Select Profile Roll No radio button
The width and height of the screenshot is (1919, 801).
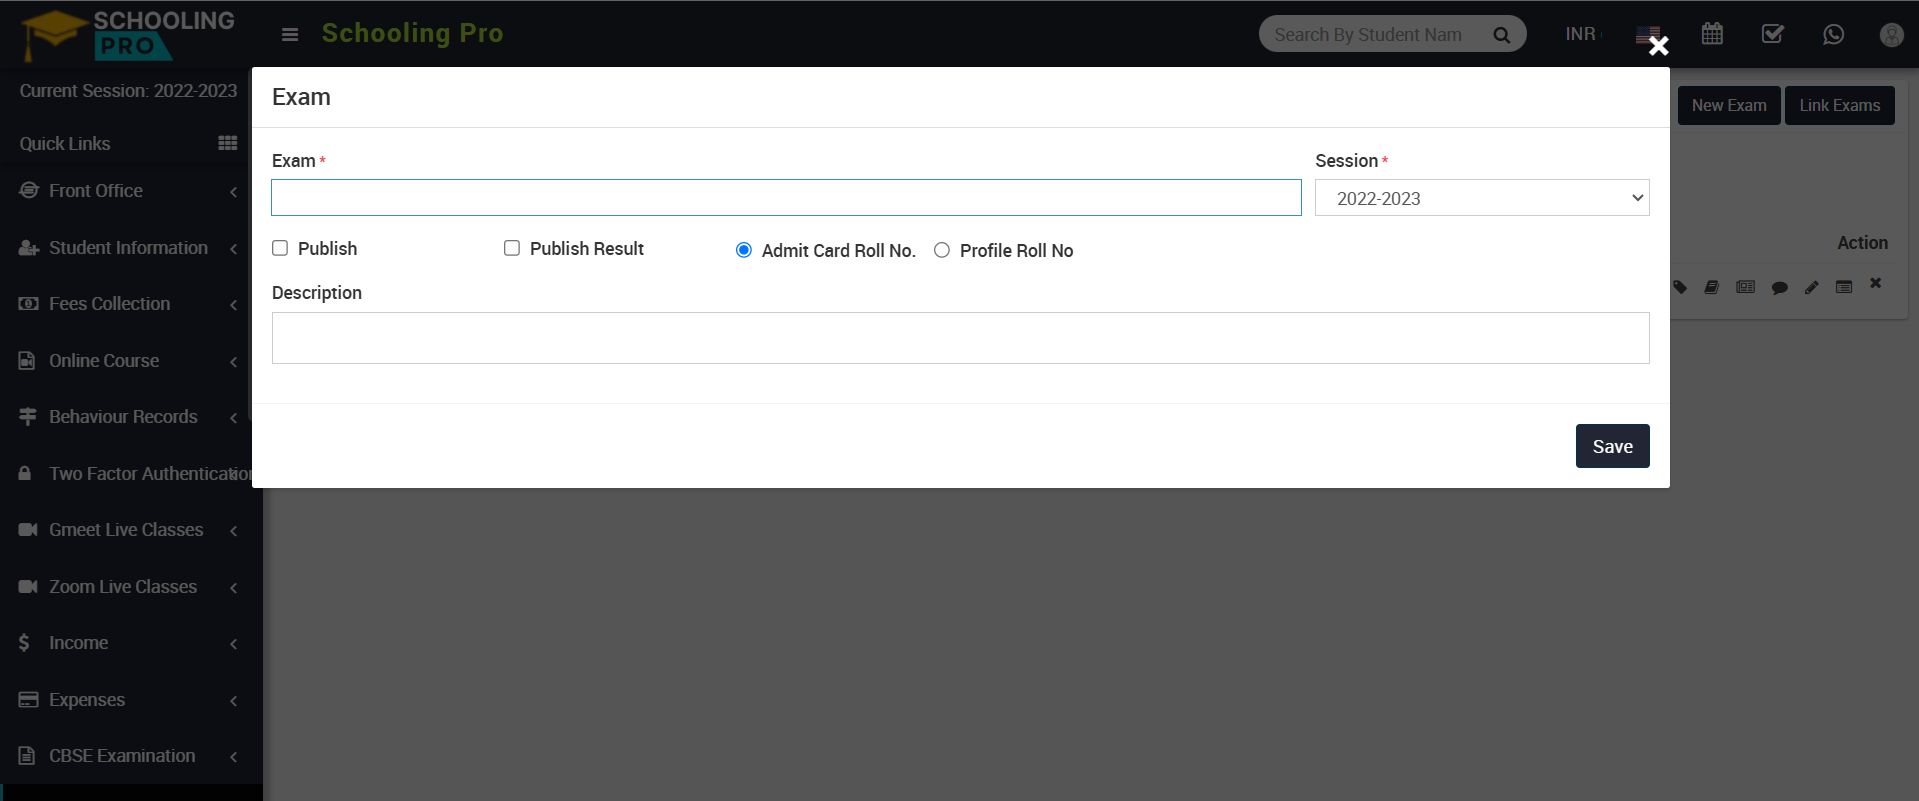(942, 250)
